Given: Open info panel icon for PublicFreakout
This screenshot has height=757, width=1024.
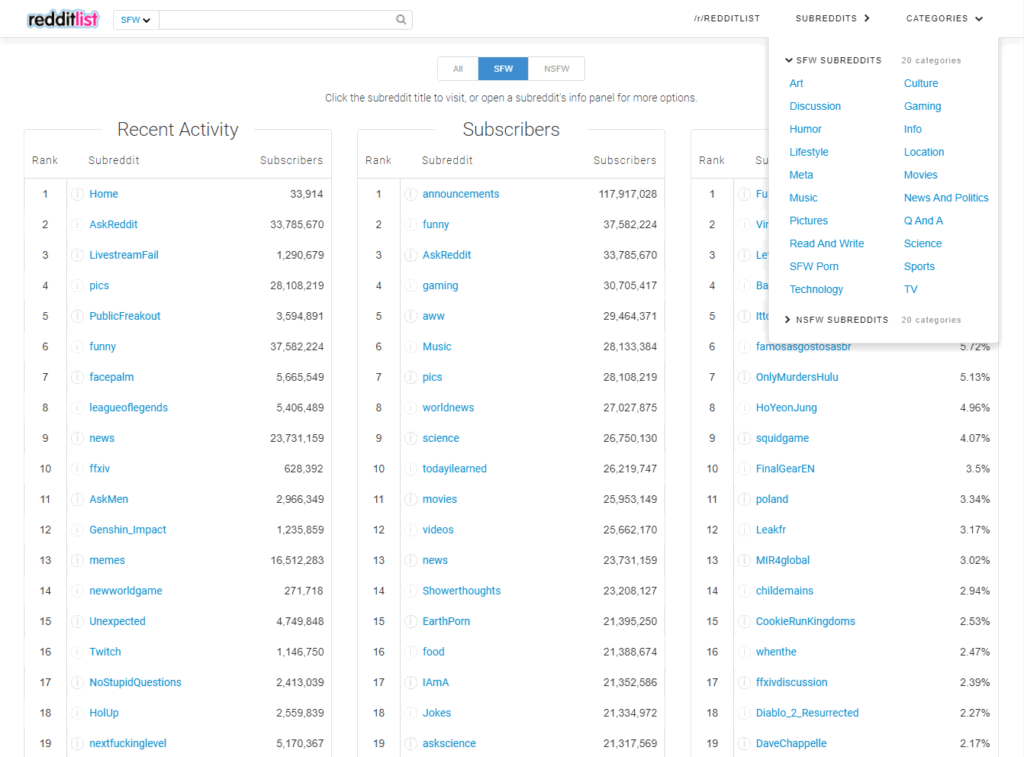Looking at the screenshot, I should 77,316.
